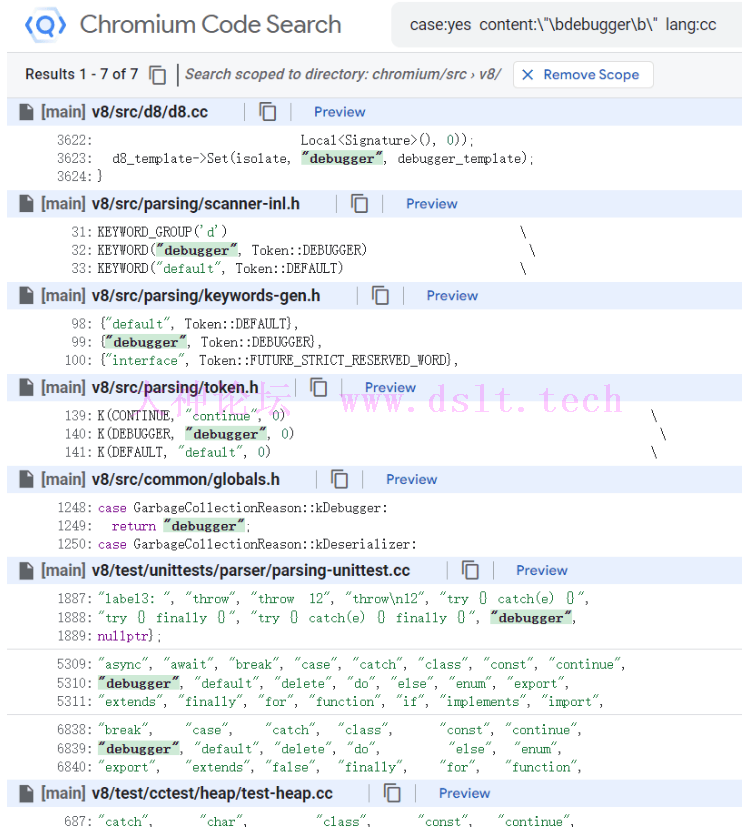Image resolution: width=751 pixels, height=827 pixels.
Task: Go to line 140 in token.h
Action: [78, 434]
